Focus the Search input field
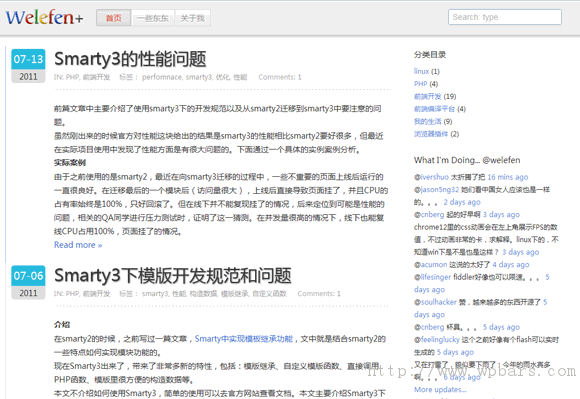The height and width of the screenshot is (399, 580). pos(505,17)
